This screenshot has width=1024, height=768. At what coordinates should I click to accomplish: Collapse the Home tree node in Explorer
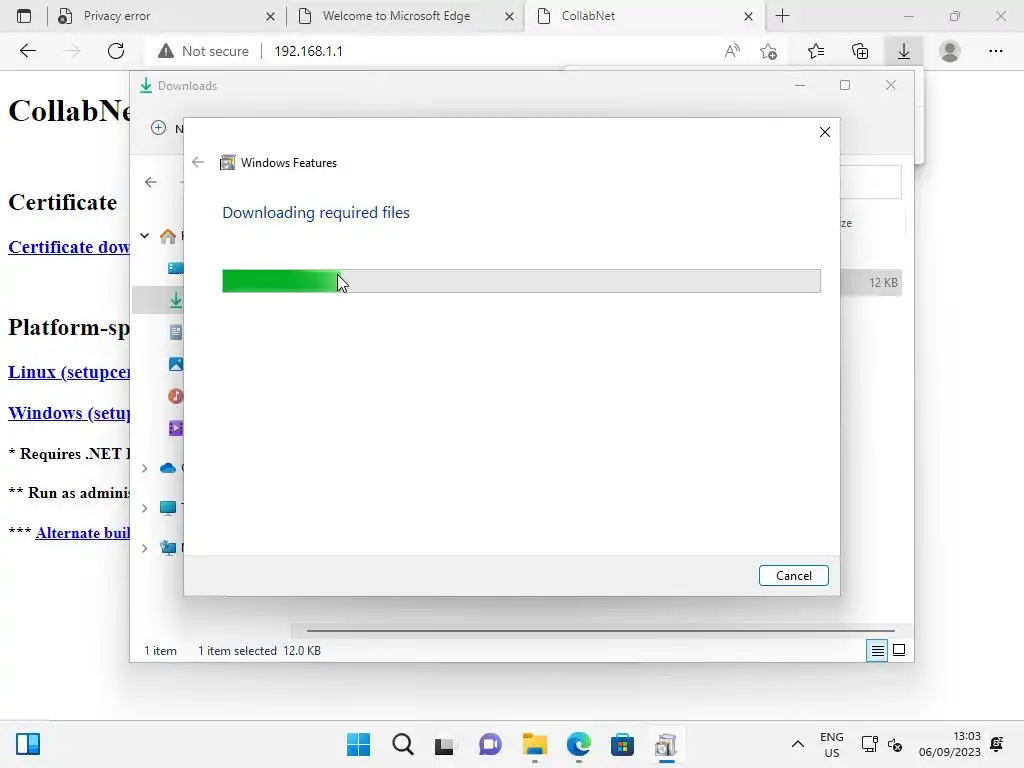click(145, 235)
